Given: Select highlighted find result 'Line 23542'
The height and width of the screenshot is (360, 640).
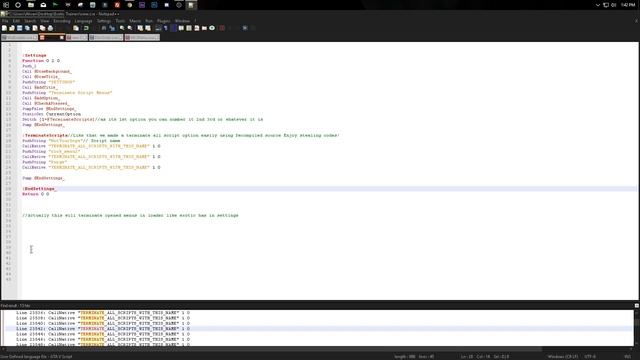Looking at the screenshot, I should click(103, 329).
